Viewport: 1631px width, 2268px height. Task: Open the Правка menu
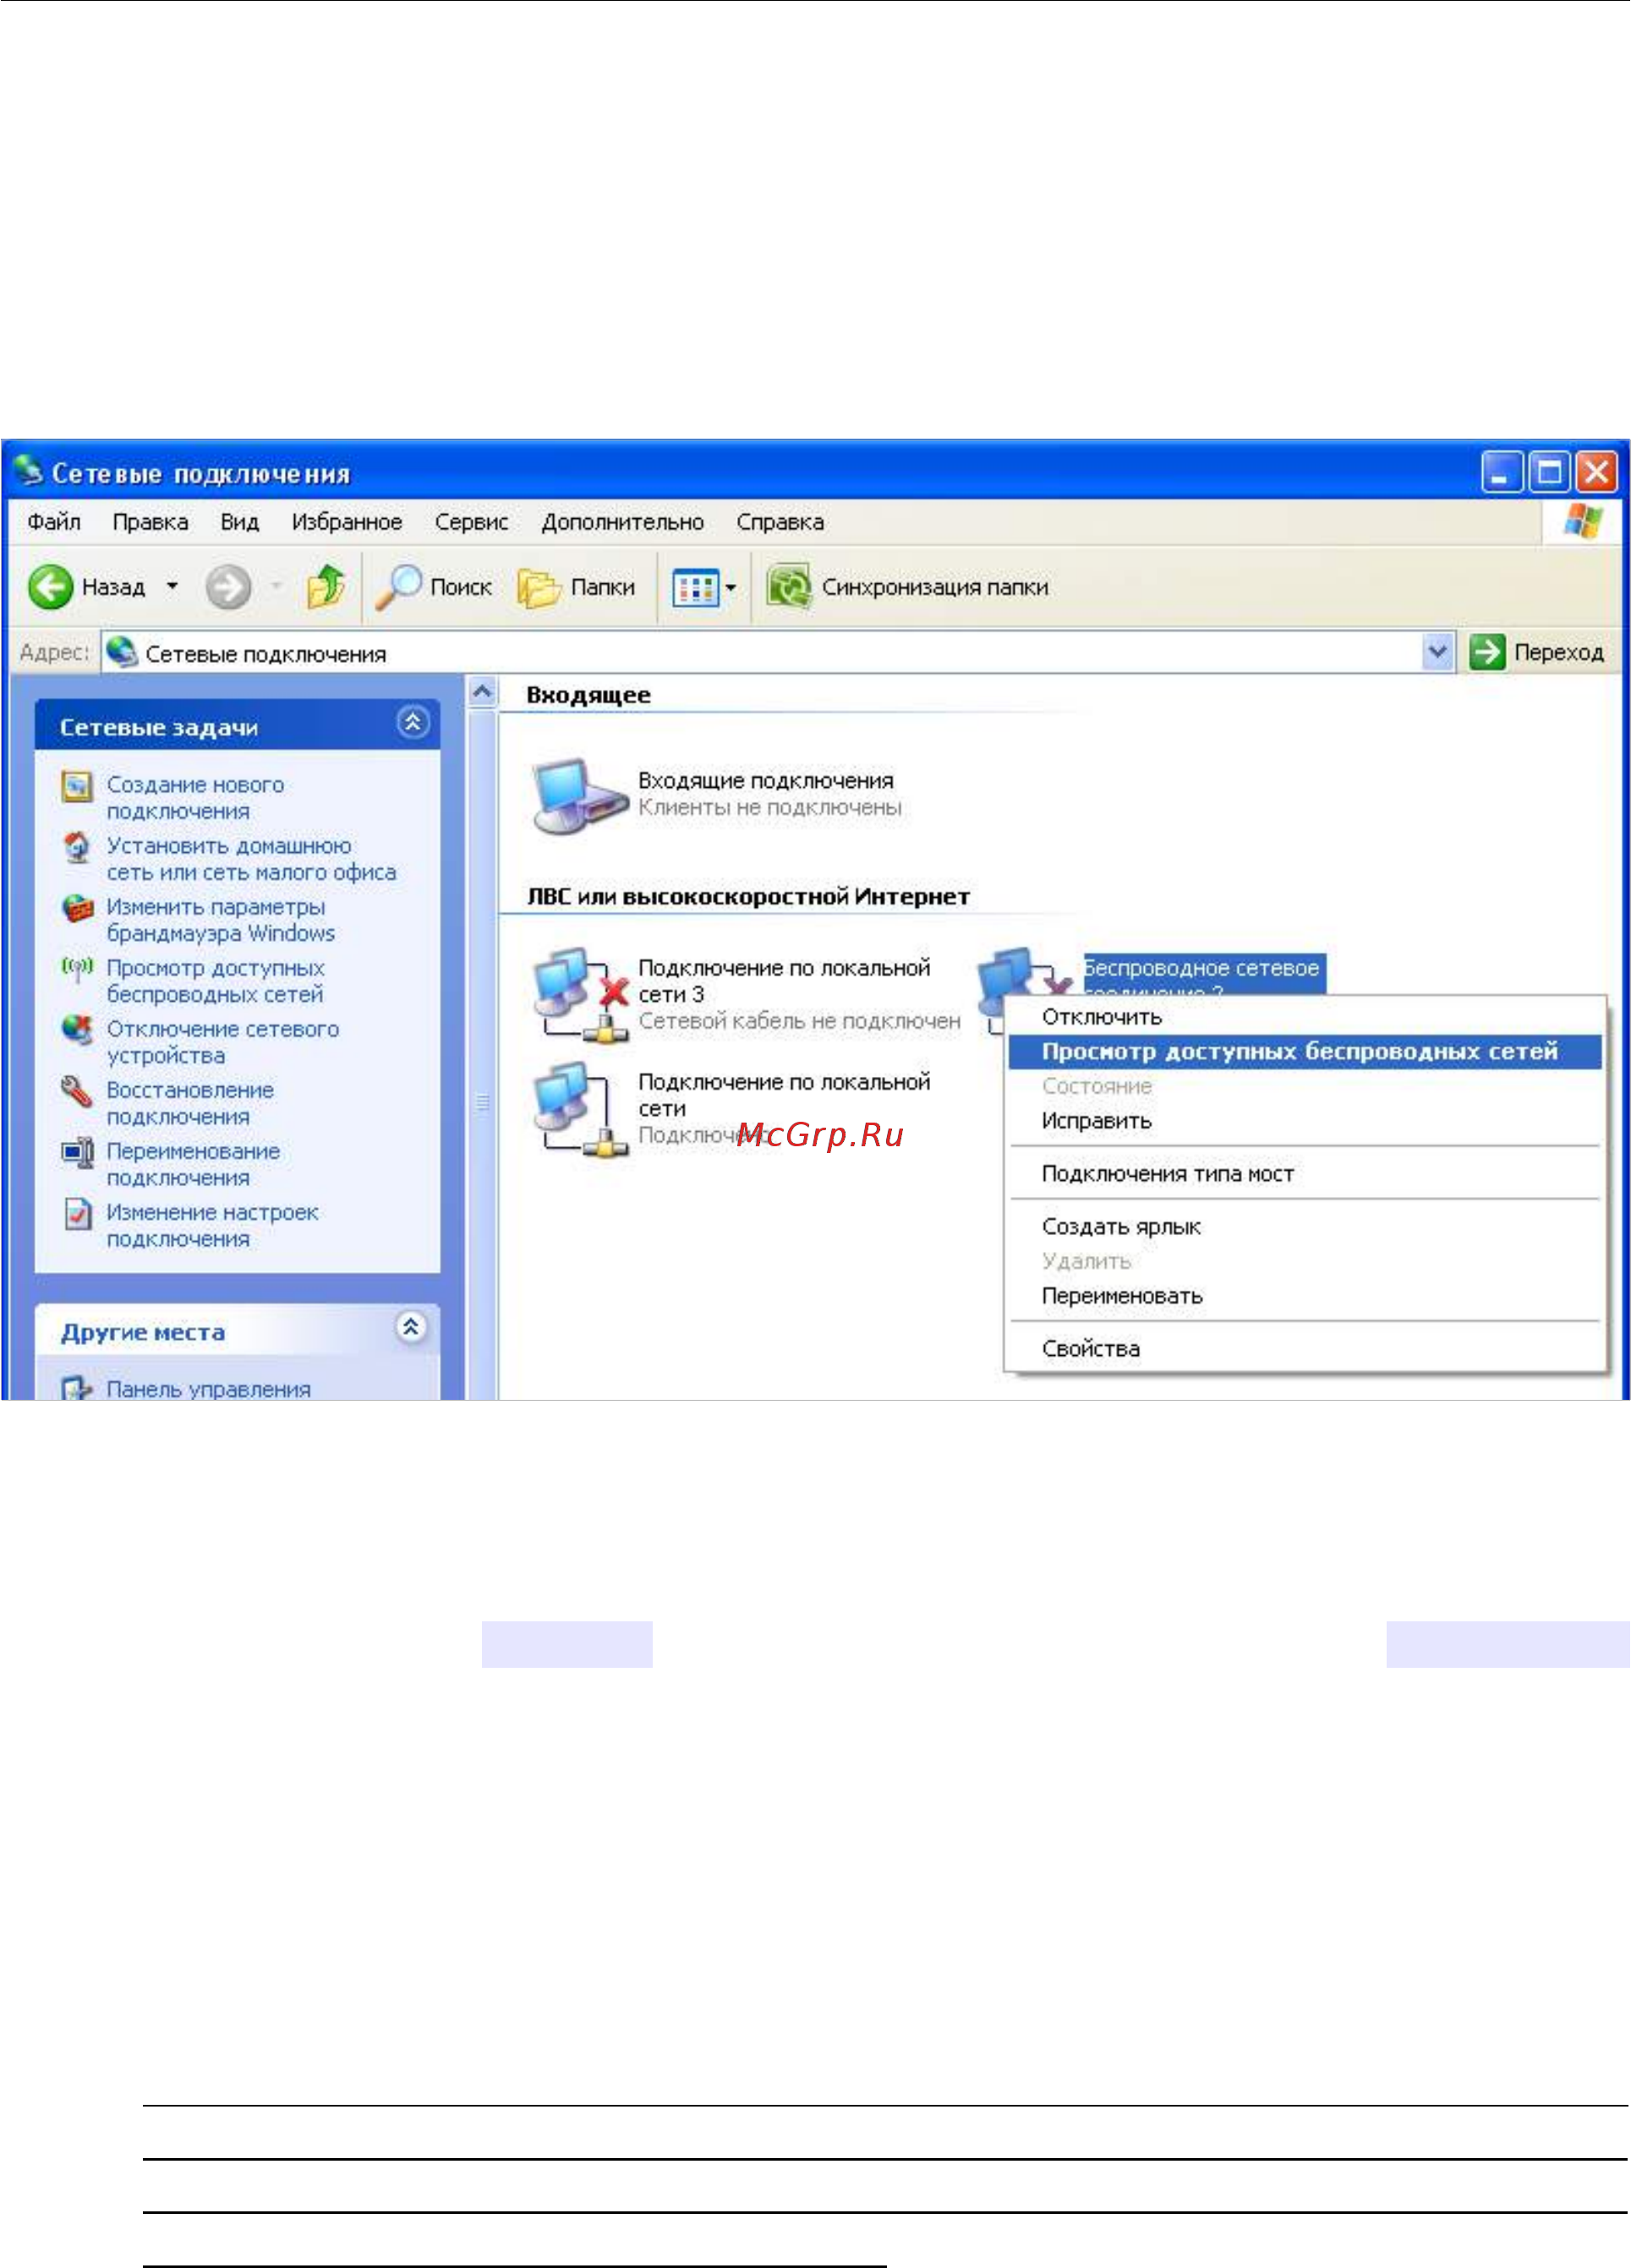[150, 522]
